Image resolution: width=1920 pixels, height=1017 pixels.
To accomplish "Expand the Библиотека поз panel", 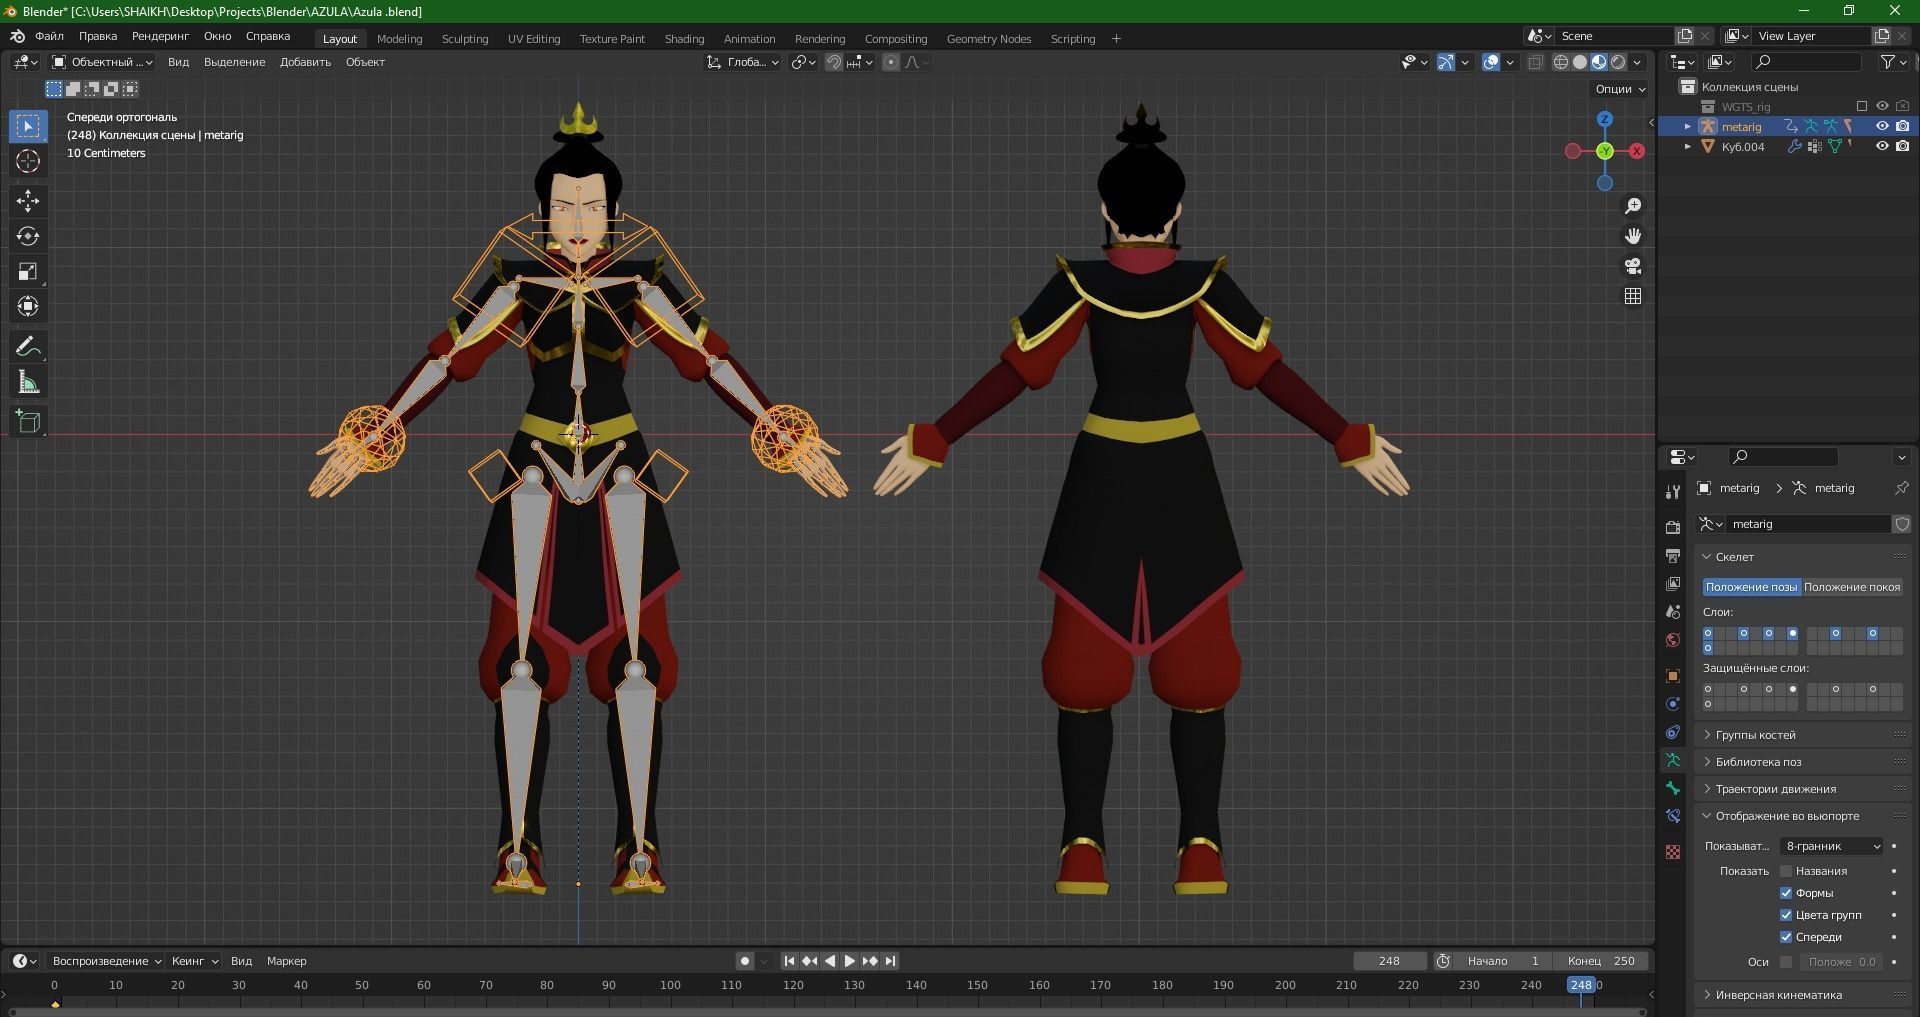I will click(1803, 762).
